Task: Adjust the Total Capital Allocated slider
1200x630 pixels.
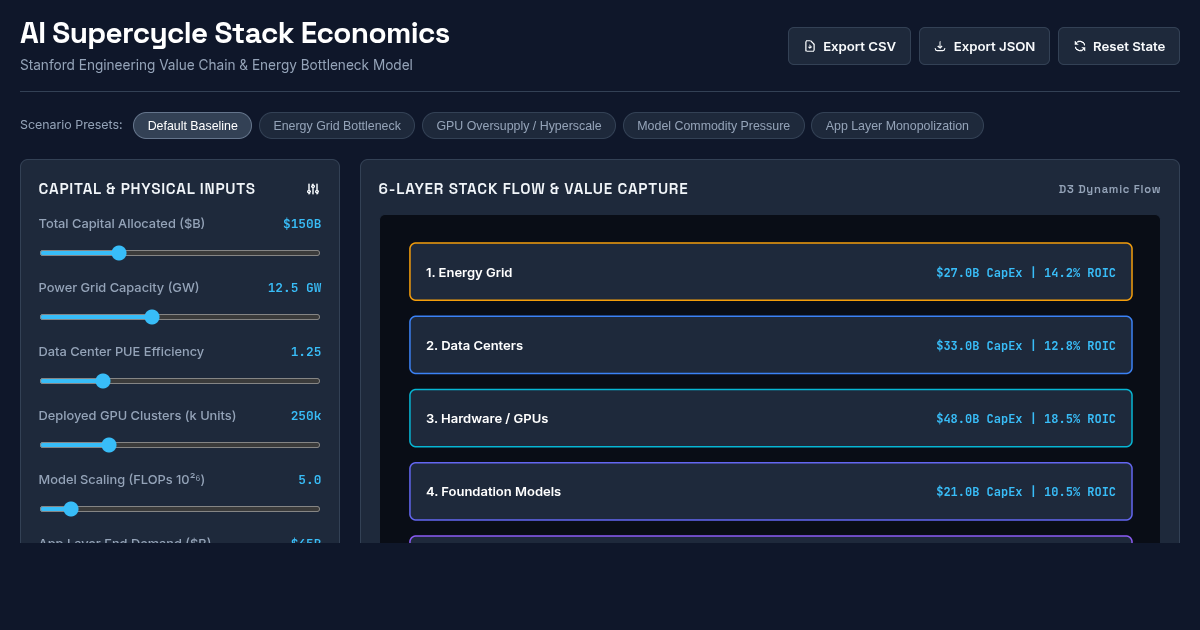Action: click(x=180, y=253)
